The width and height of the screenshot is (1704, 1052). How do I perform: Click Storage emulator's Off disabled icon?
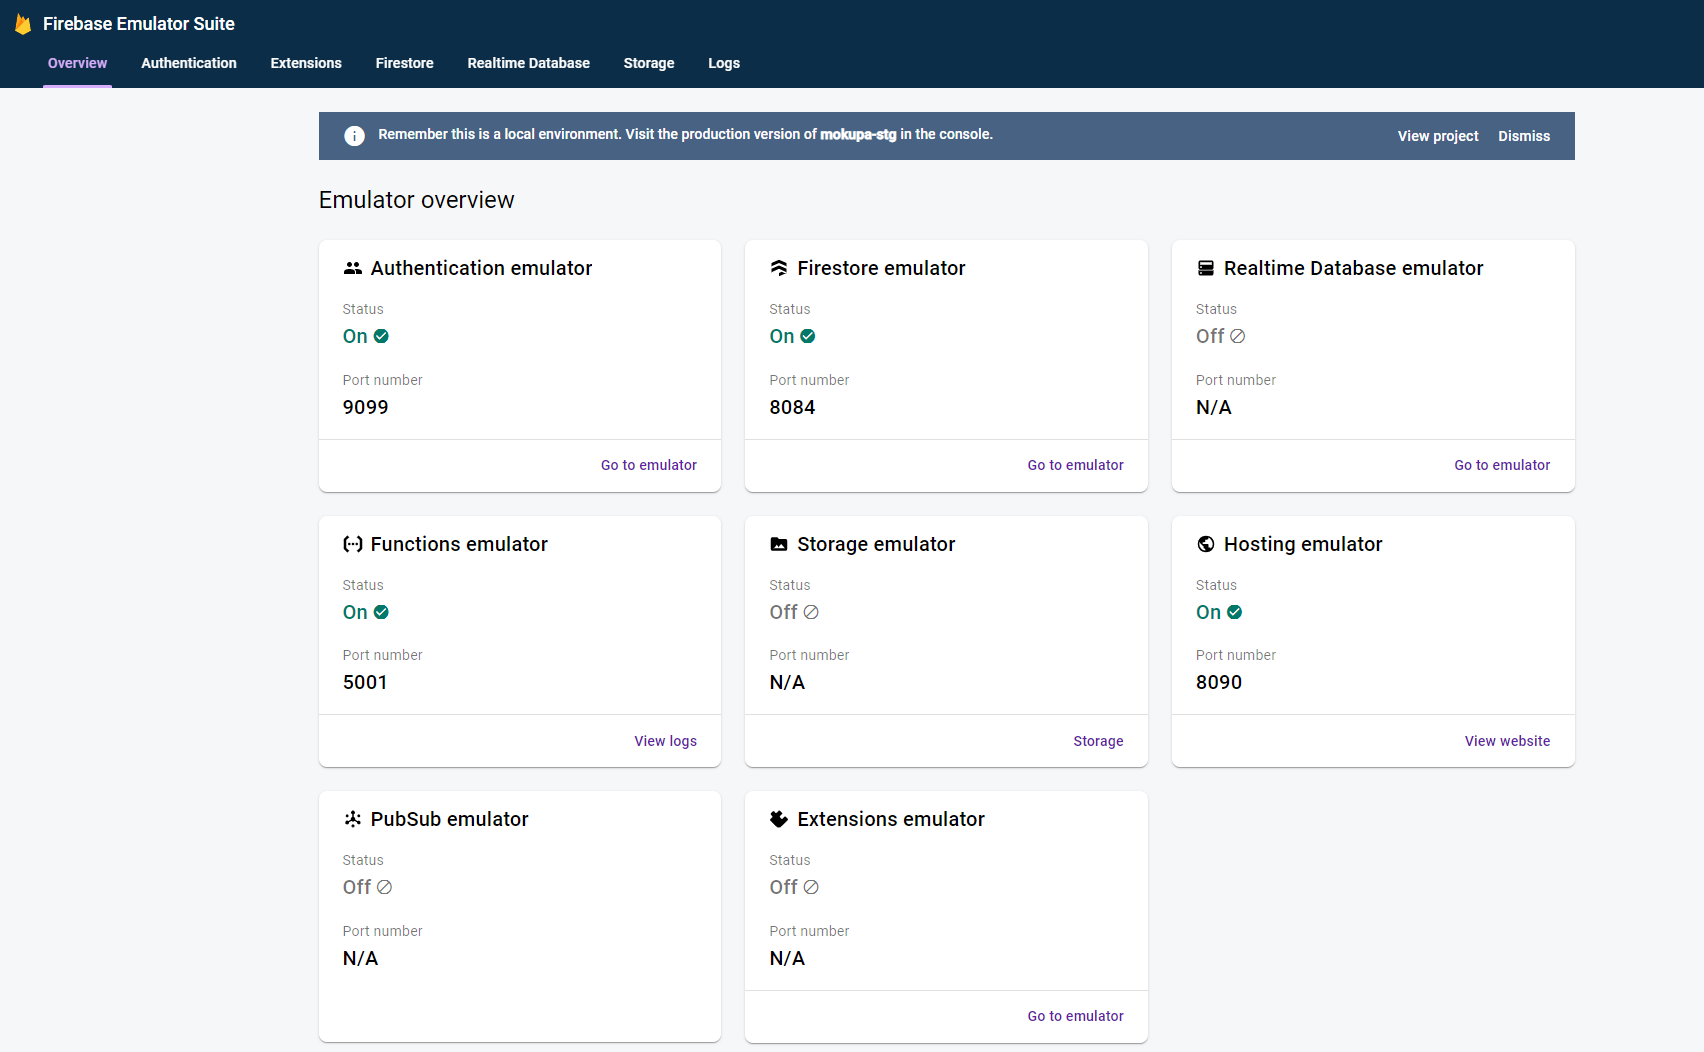point(811,612)
